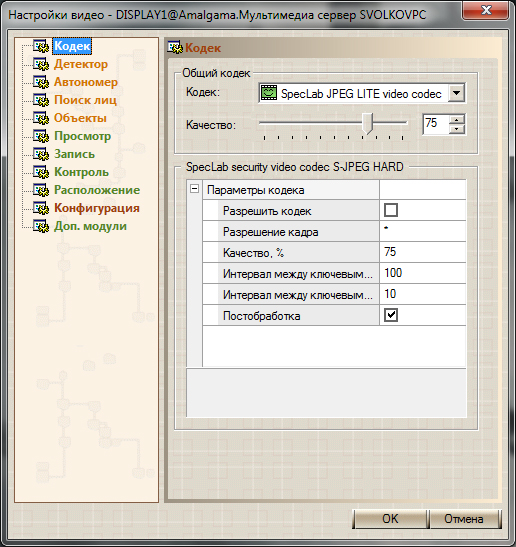Click the icon next to Объекты
516x547 pixels.
(41, 118)
